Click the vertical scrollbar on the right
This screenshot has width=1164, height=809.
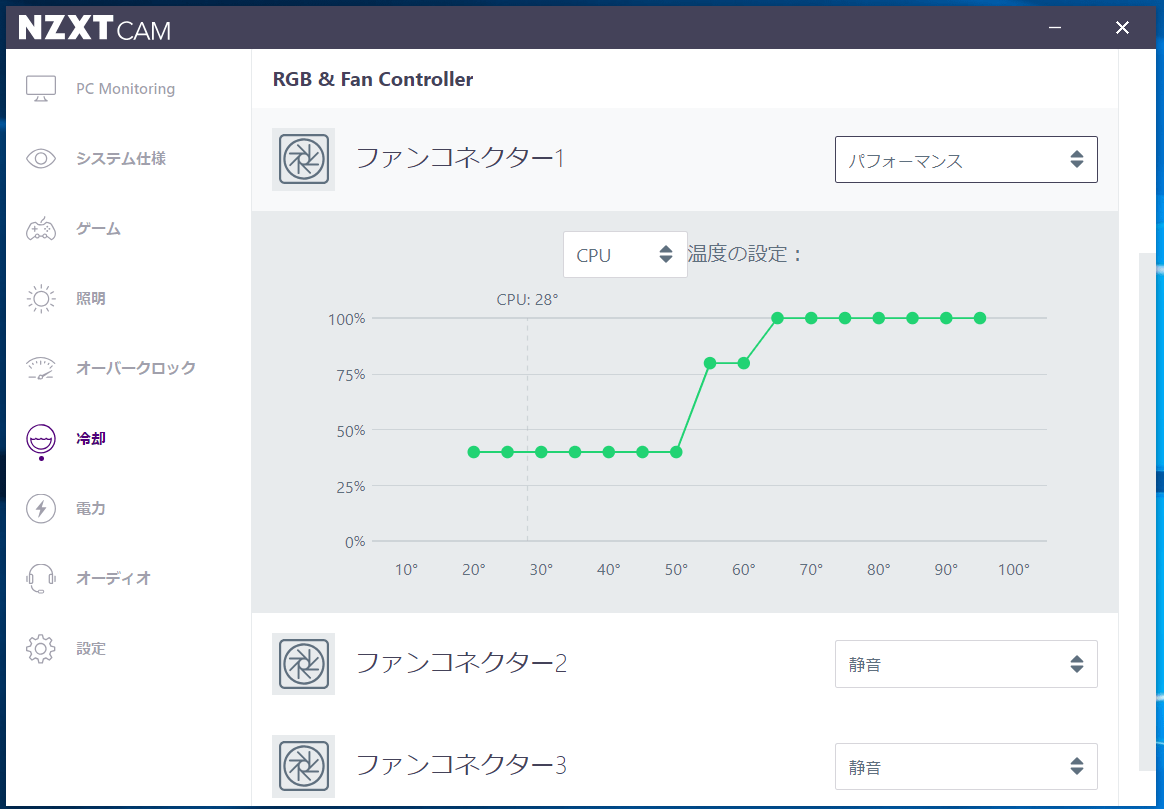pos(1147,511)
